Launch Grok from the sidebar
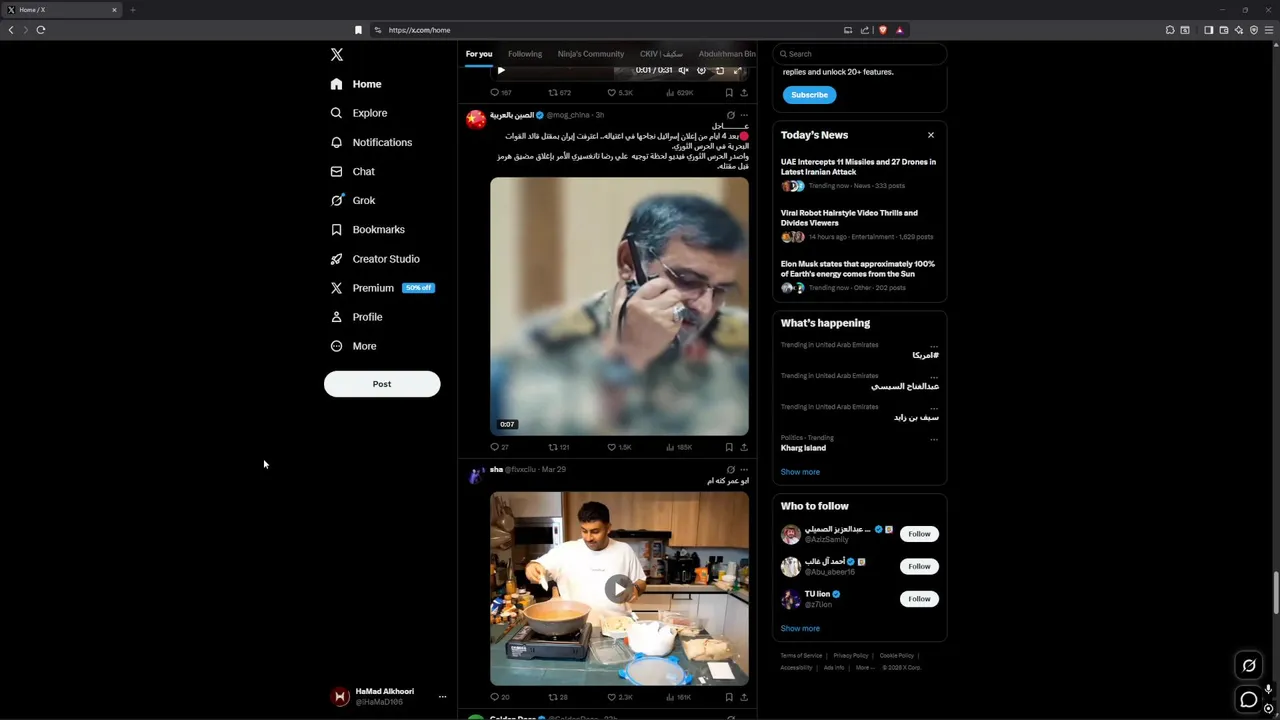 353,200
